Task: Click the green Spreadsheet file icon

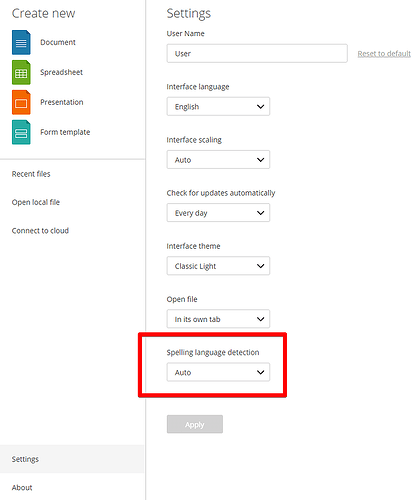Action: click(21, 72)
